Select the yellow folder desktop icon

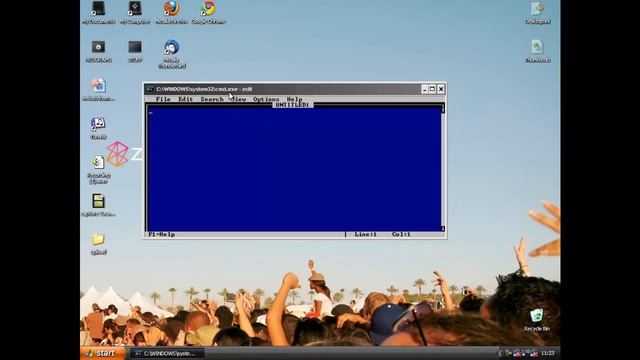(x=98, y=244)
